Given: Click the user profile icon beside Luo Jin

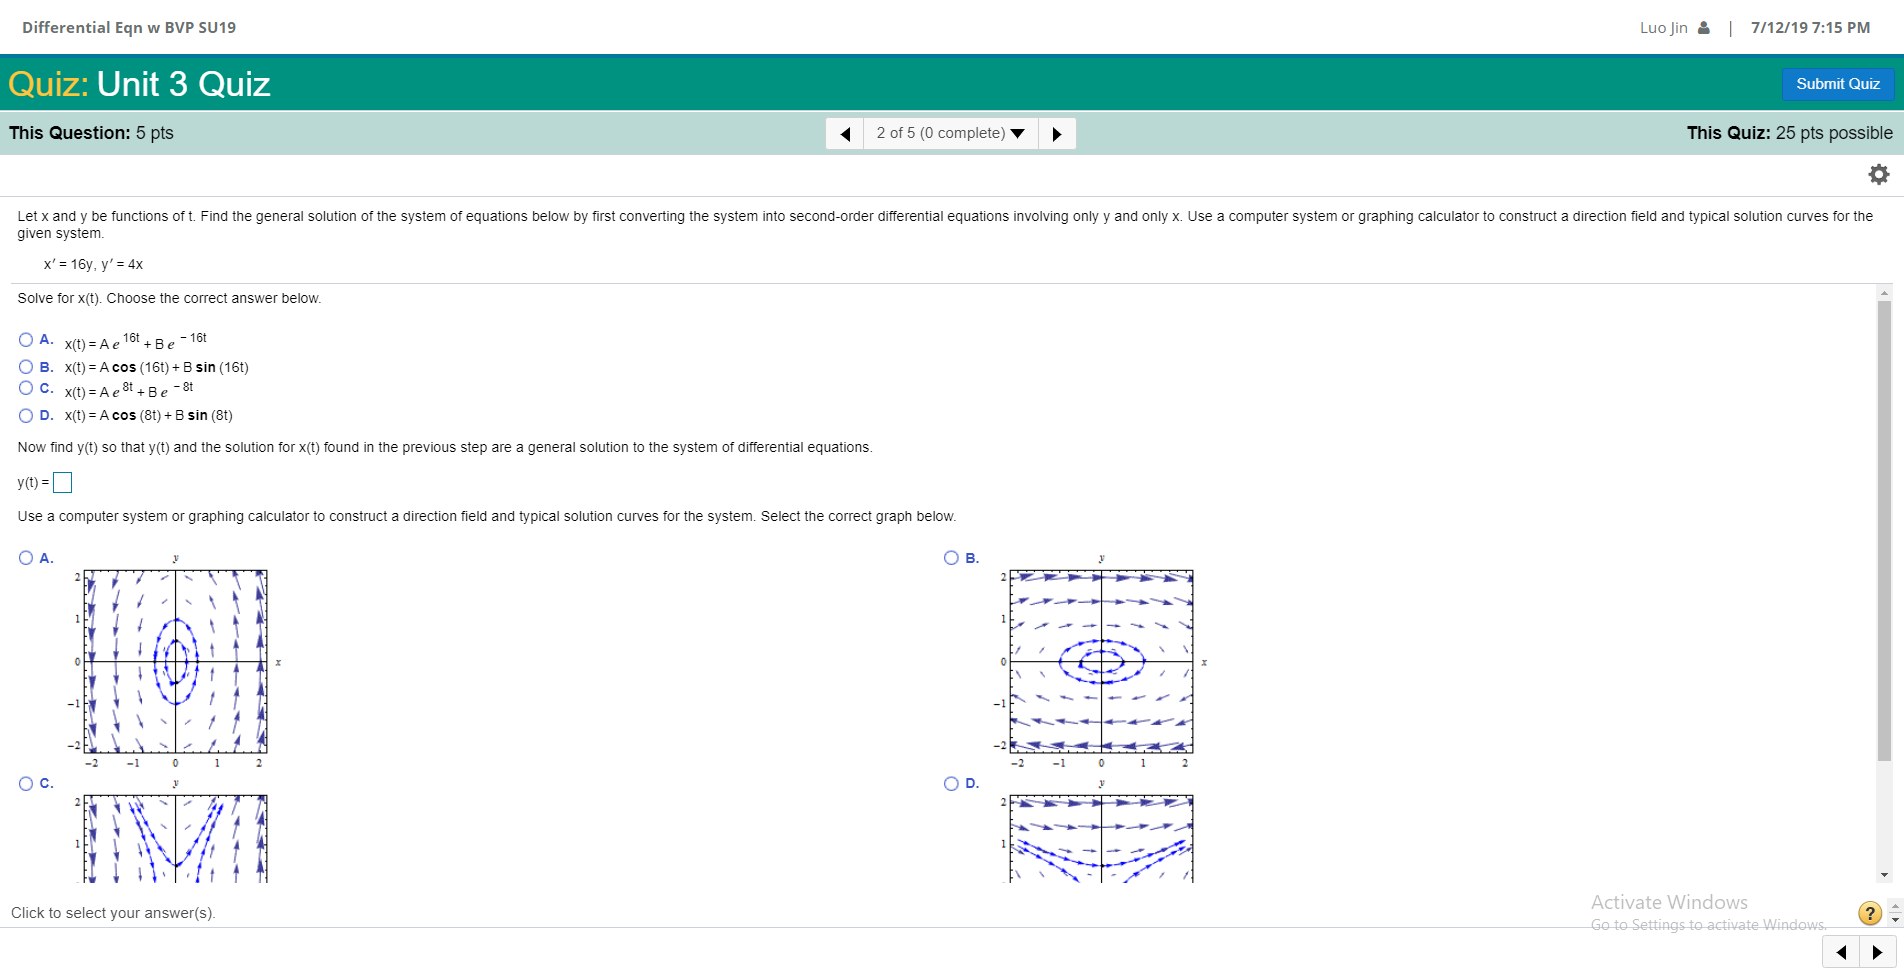Looking at the screenshot, I should (x=1704, y=28).
